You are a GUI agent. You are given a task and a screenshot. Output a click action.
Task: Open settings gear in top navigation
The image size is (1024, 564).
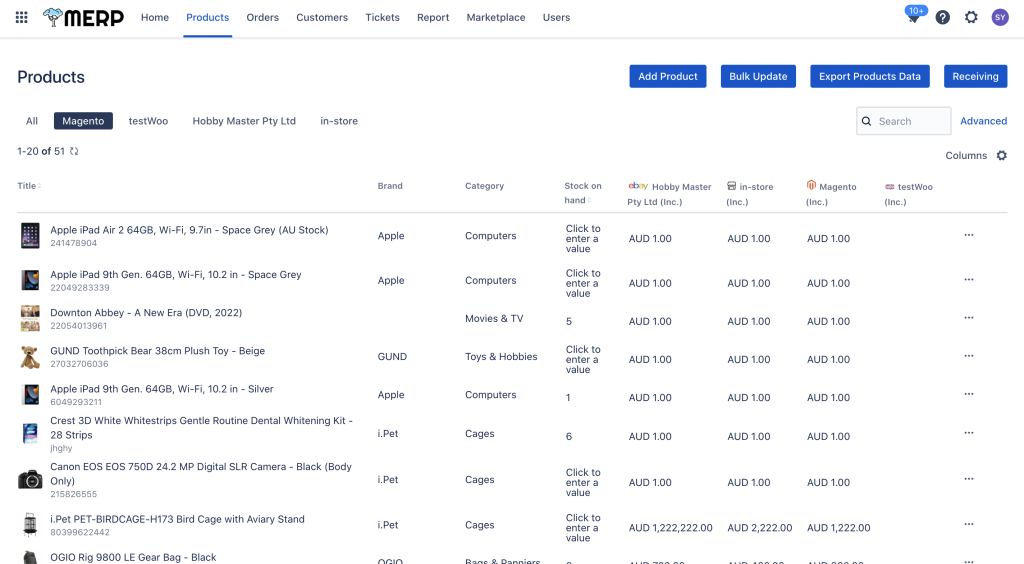pyautogui.click(x=971, y=17)
